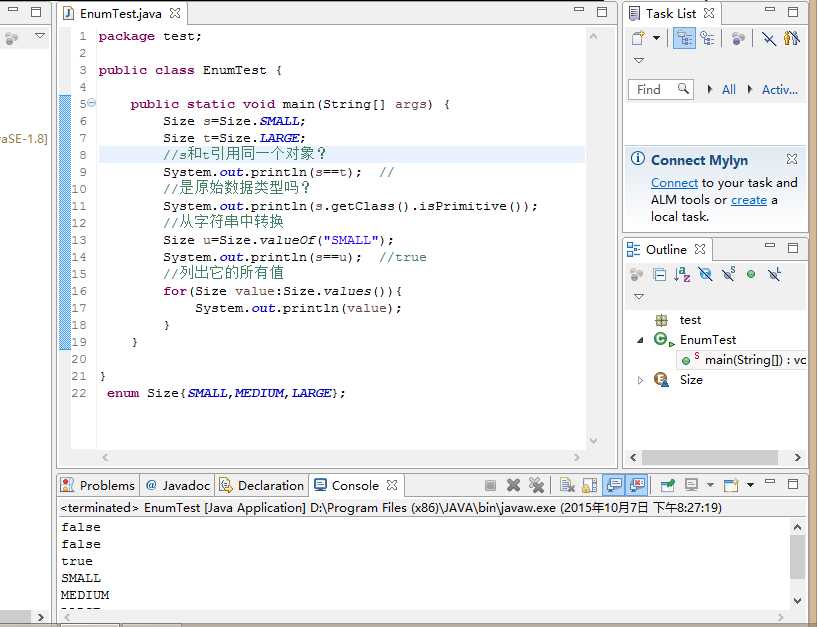This screenshot has width=817, height=627.
Task: Collapse the EnumTest node in Outline
Action: point(640,340)
